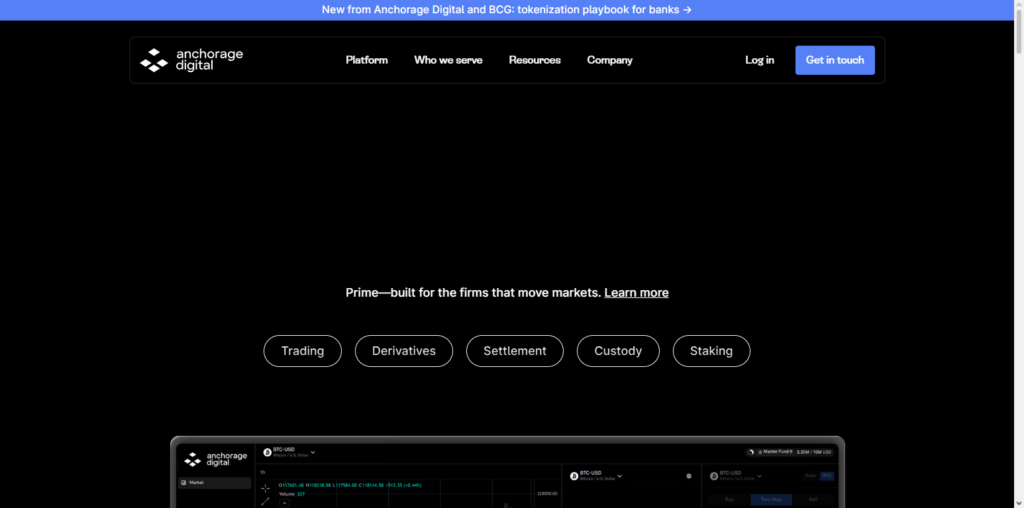Click the Log in link
The height and width of the screenshot is (508, 1024).
(760, 60)
